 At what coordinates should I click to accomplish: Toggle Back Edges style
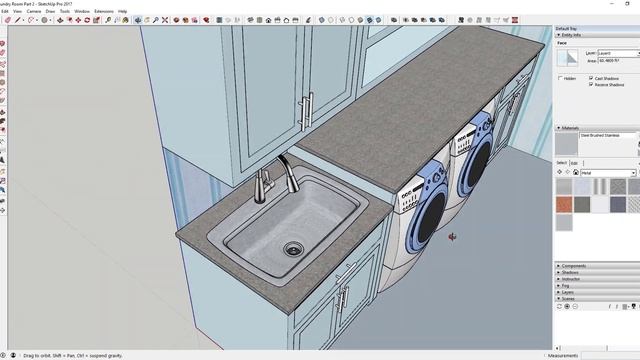point(331,20)
